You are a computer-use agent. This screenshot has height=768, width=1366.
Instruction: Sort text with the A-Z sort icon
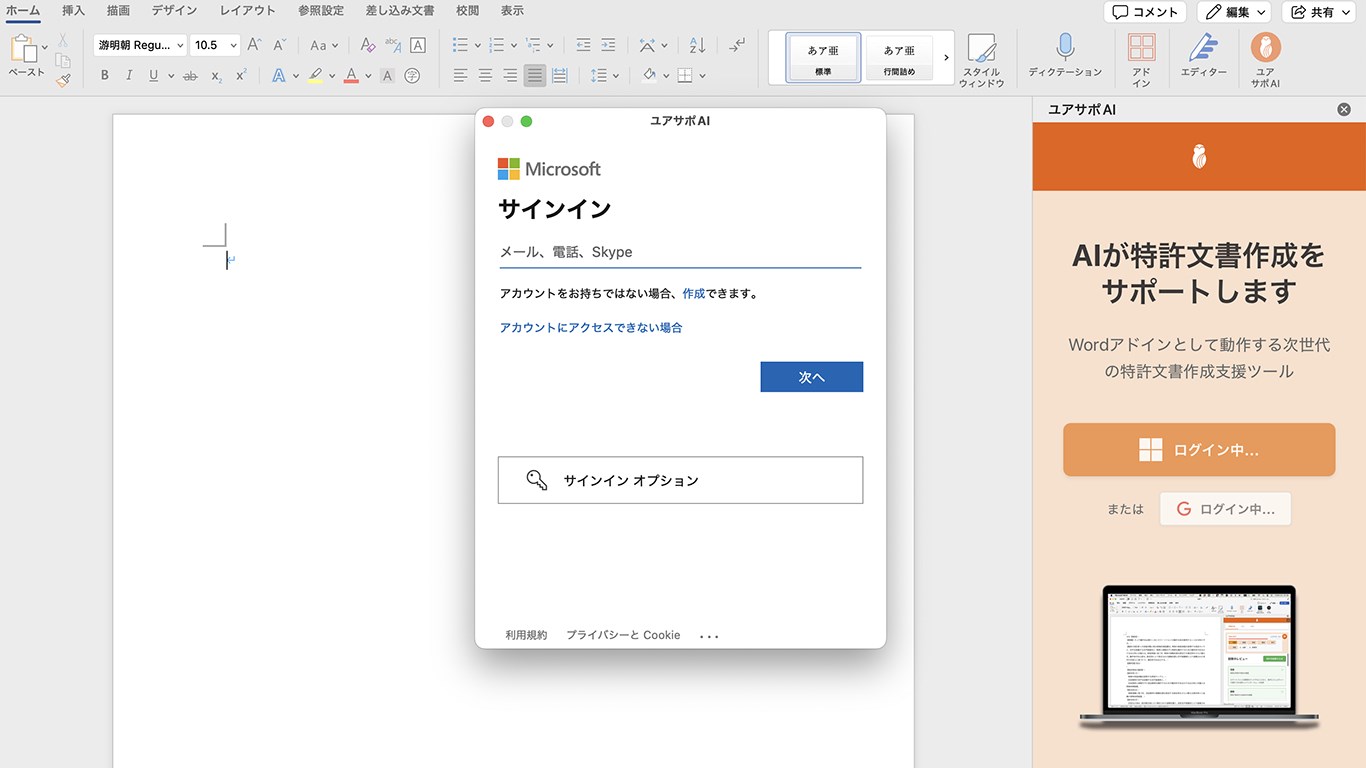click(x=697, y=45)
